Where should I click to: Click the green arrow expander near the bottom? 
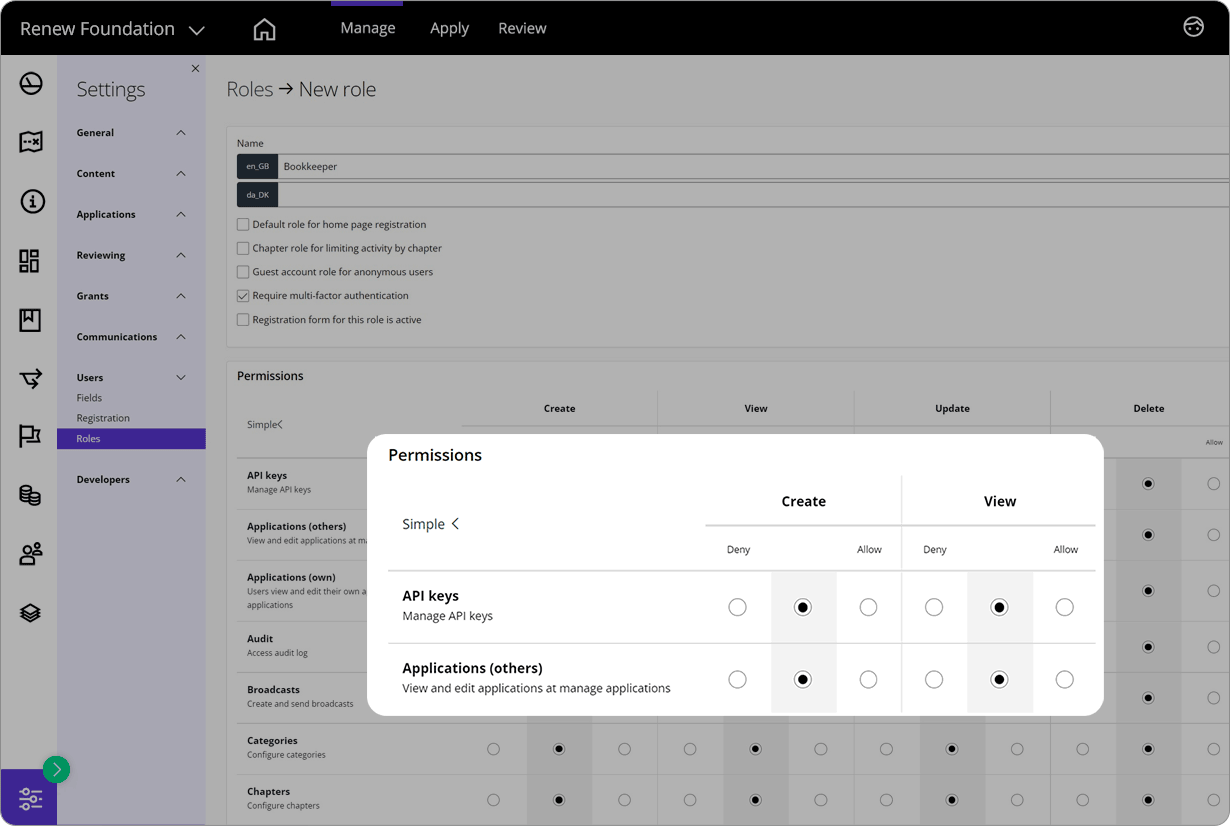[56, 770]
